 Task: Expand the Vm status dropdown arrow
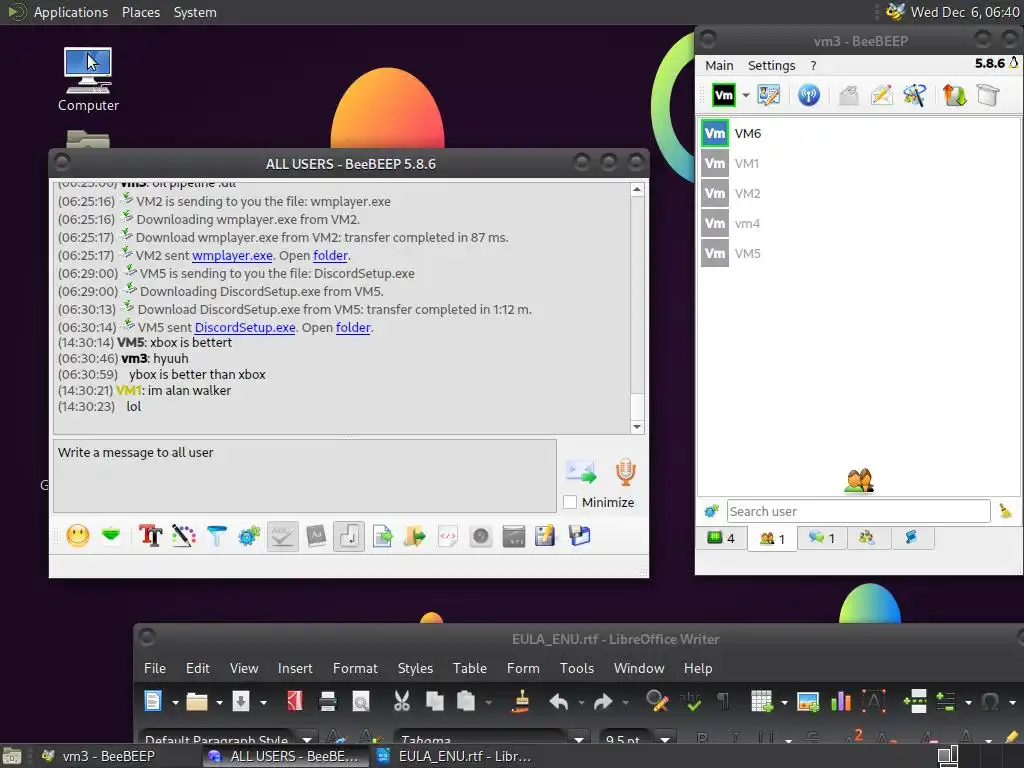(745, 95)
